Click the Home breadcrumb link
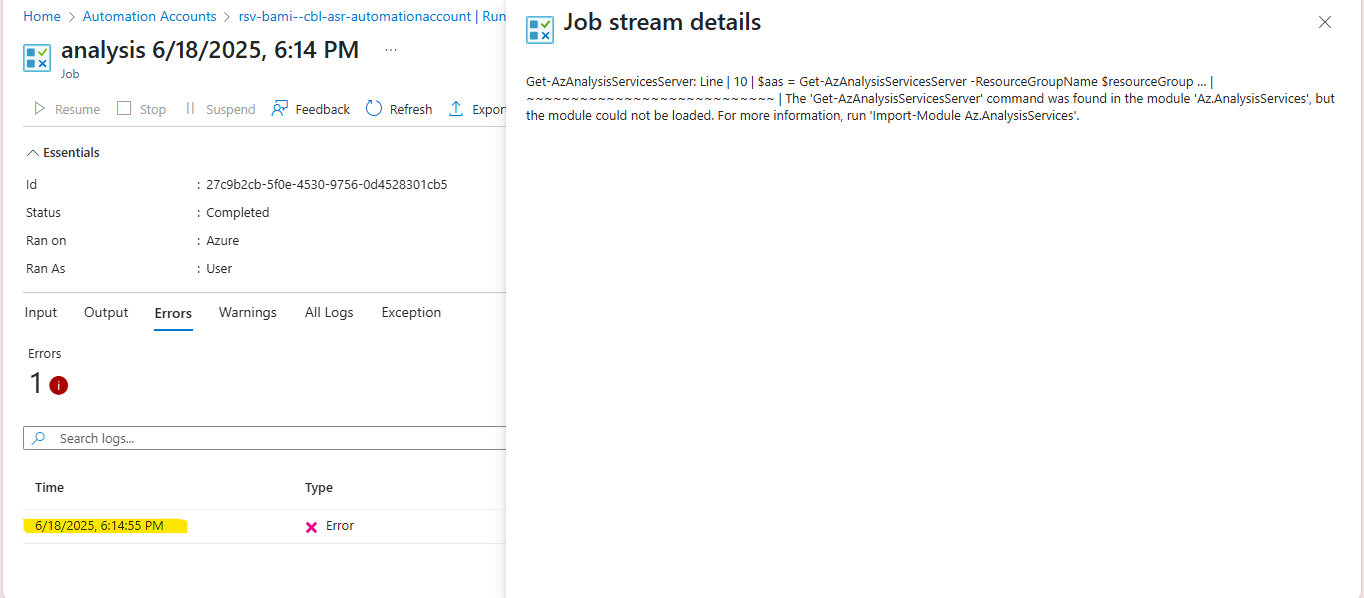The width and height of the screenshot is (1364, 598). 42,16
